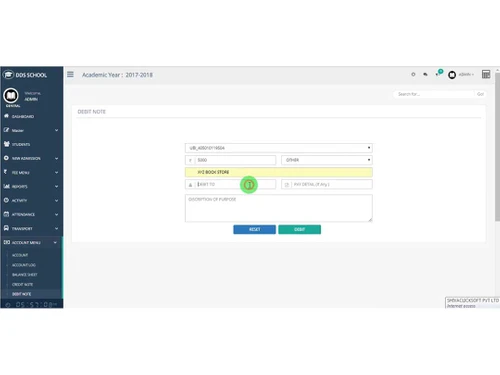Expand the Master menu chevron
This screenshot has width=500, height=375.
click(56, 130)
